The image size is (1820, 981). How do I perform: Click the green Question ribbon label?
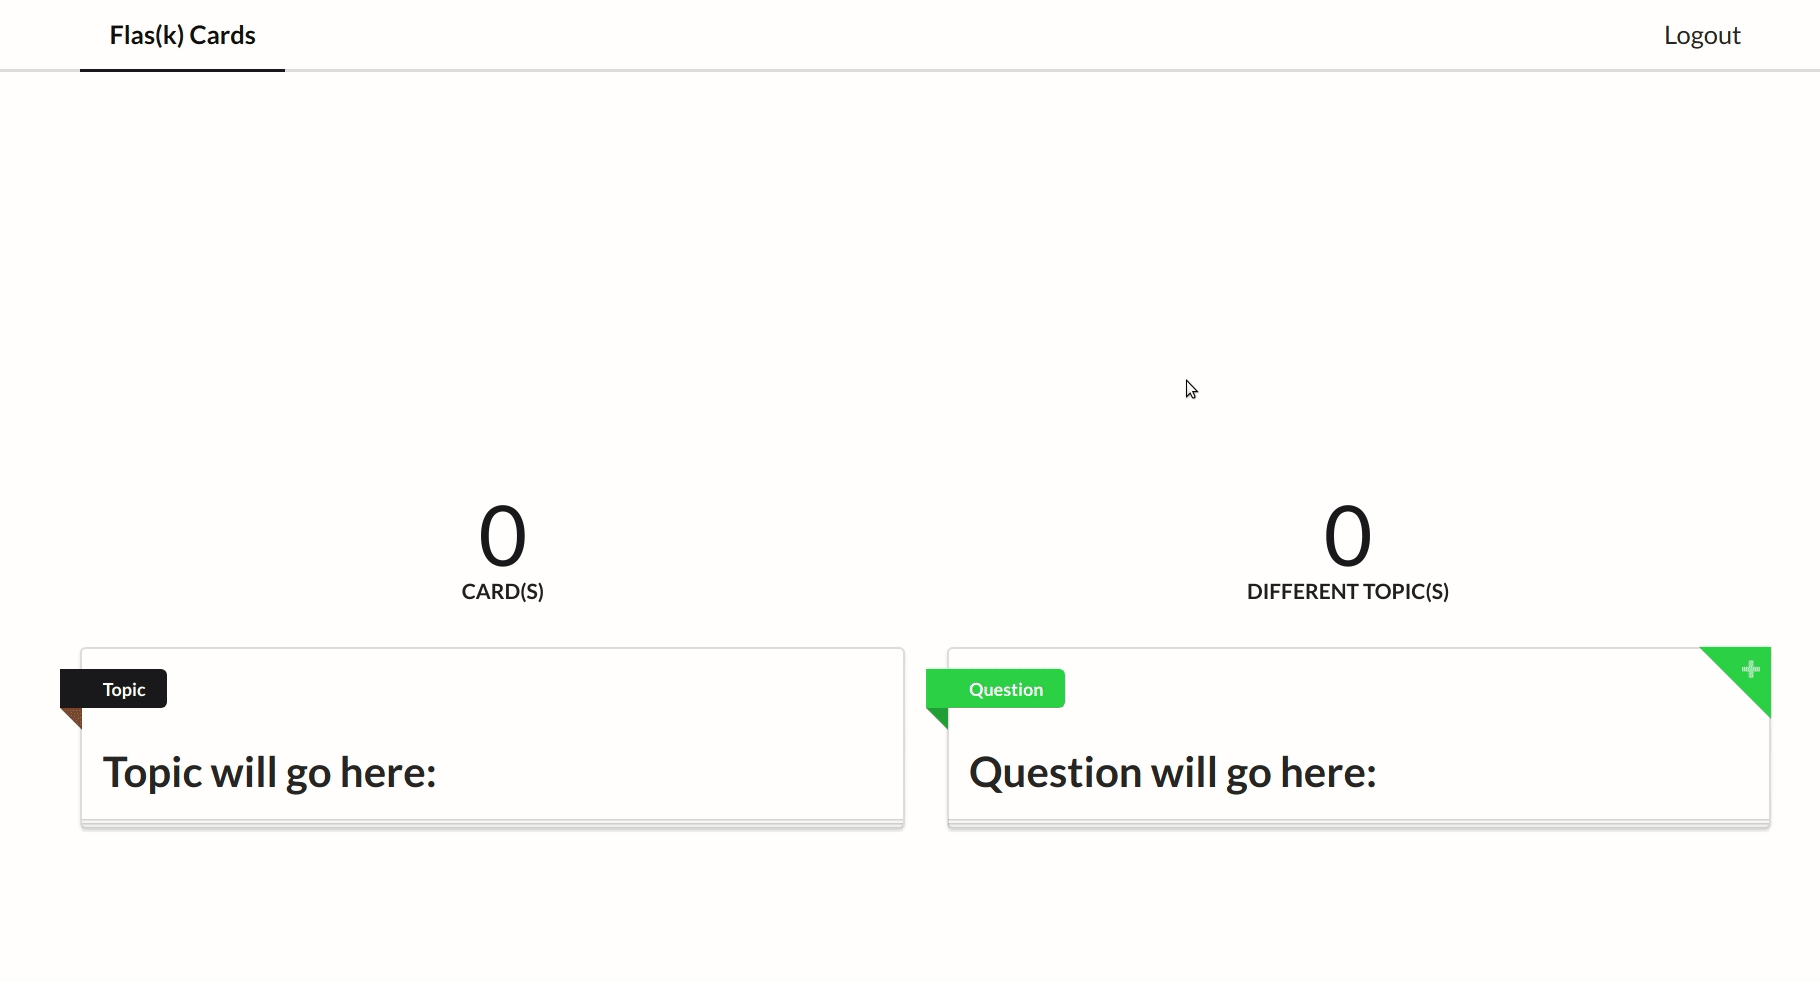[x=1005, y=689]
